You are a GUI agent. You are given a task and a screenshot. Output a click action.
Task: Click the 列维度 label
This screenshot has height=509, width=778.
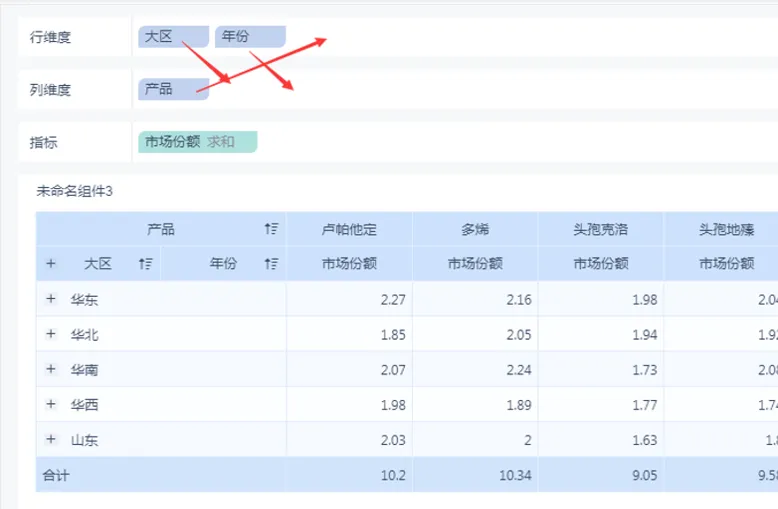(50, 90)
